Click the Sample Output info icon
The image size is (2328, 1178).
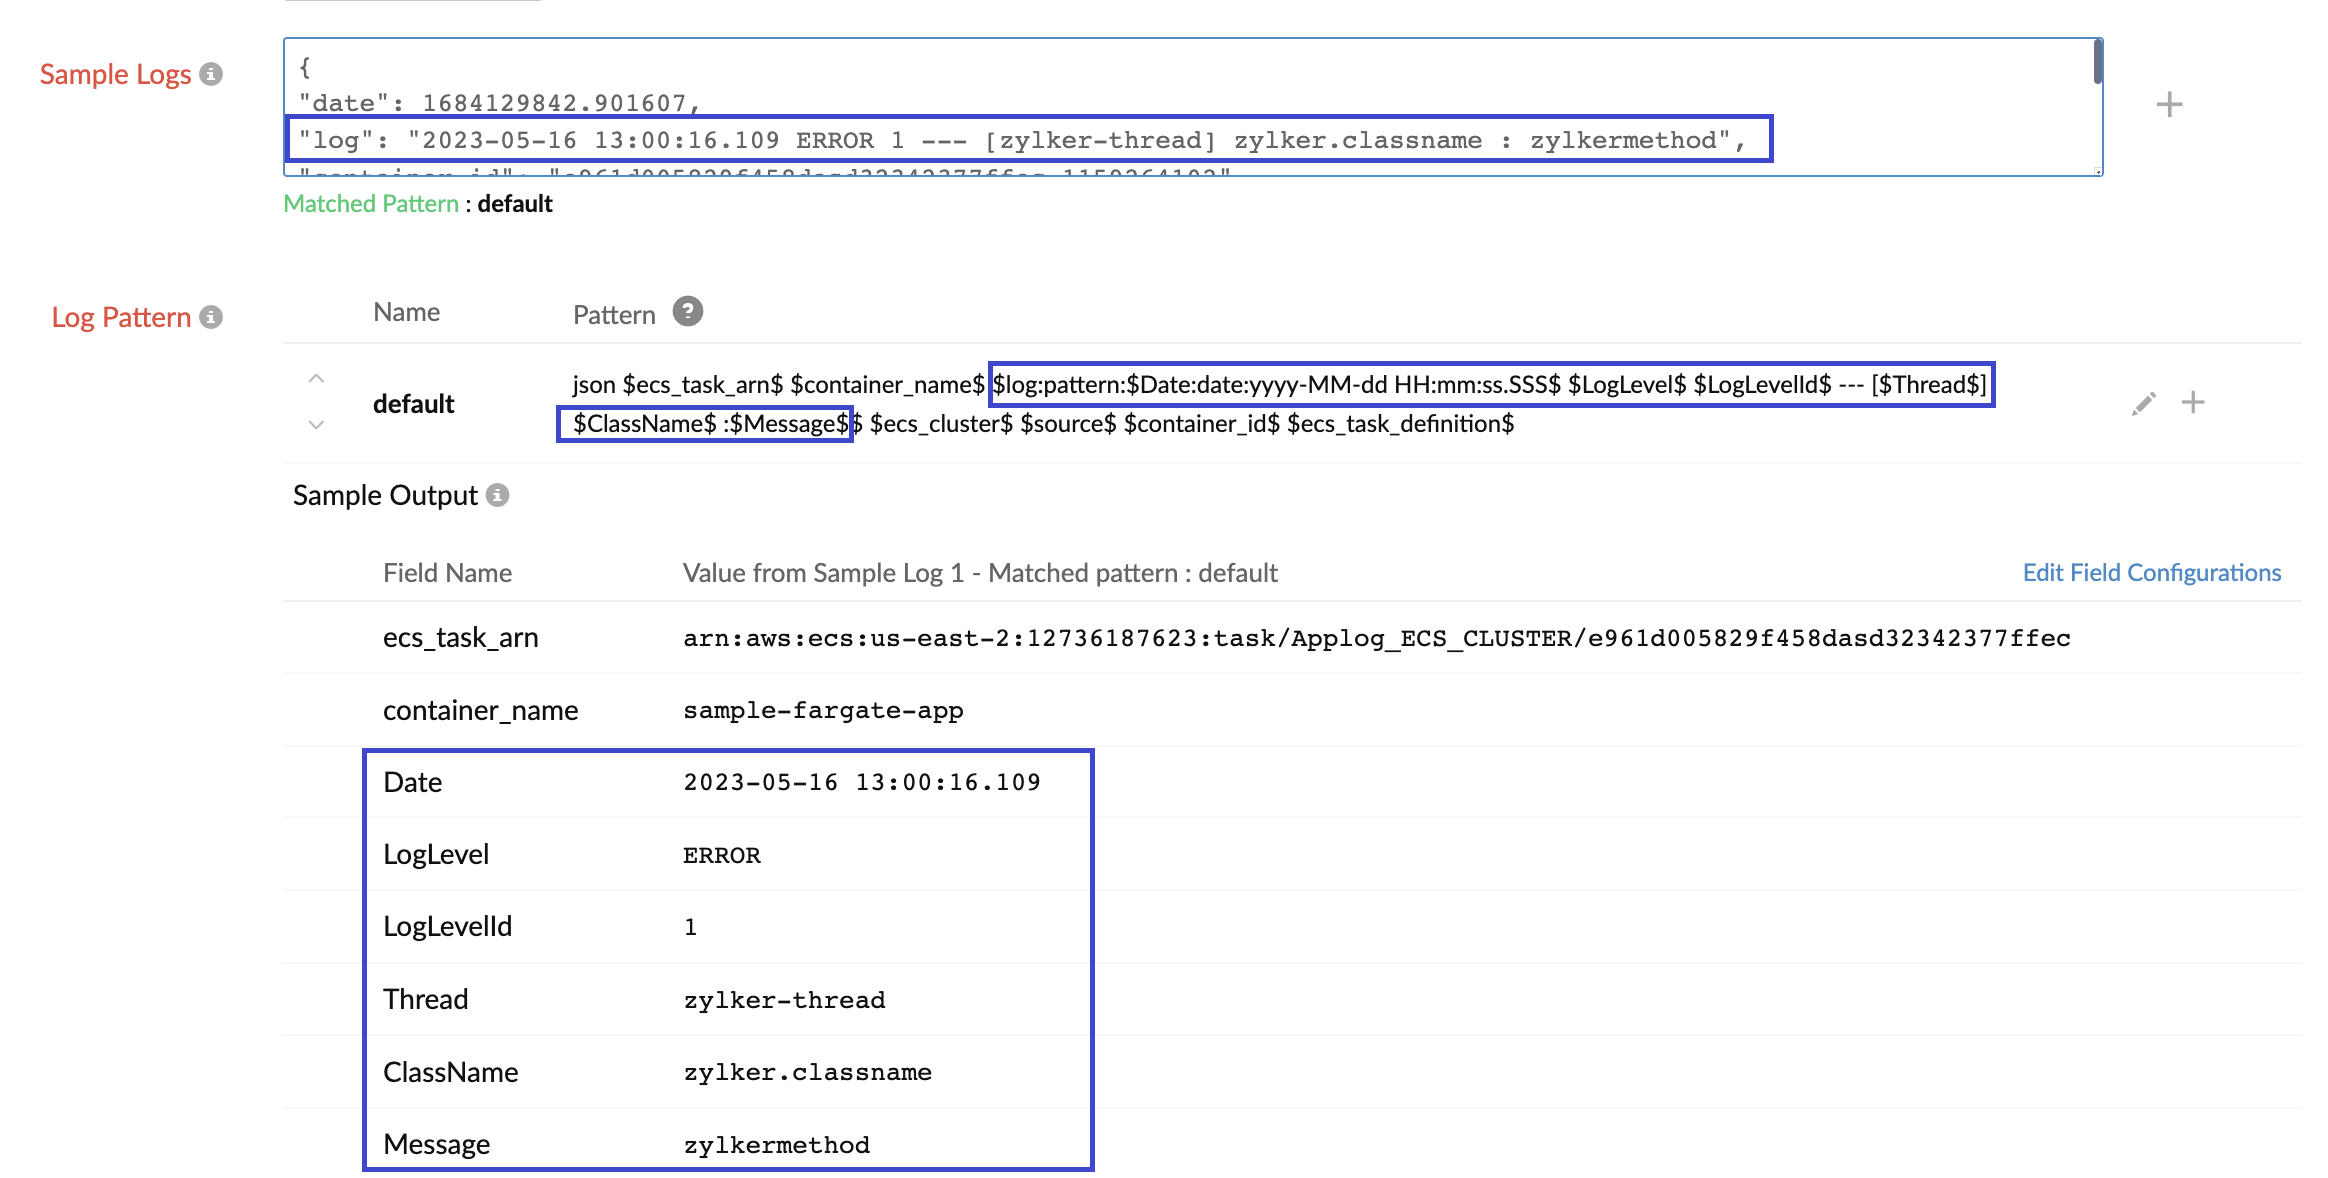coord(497,495)
